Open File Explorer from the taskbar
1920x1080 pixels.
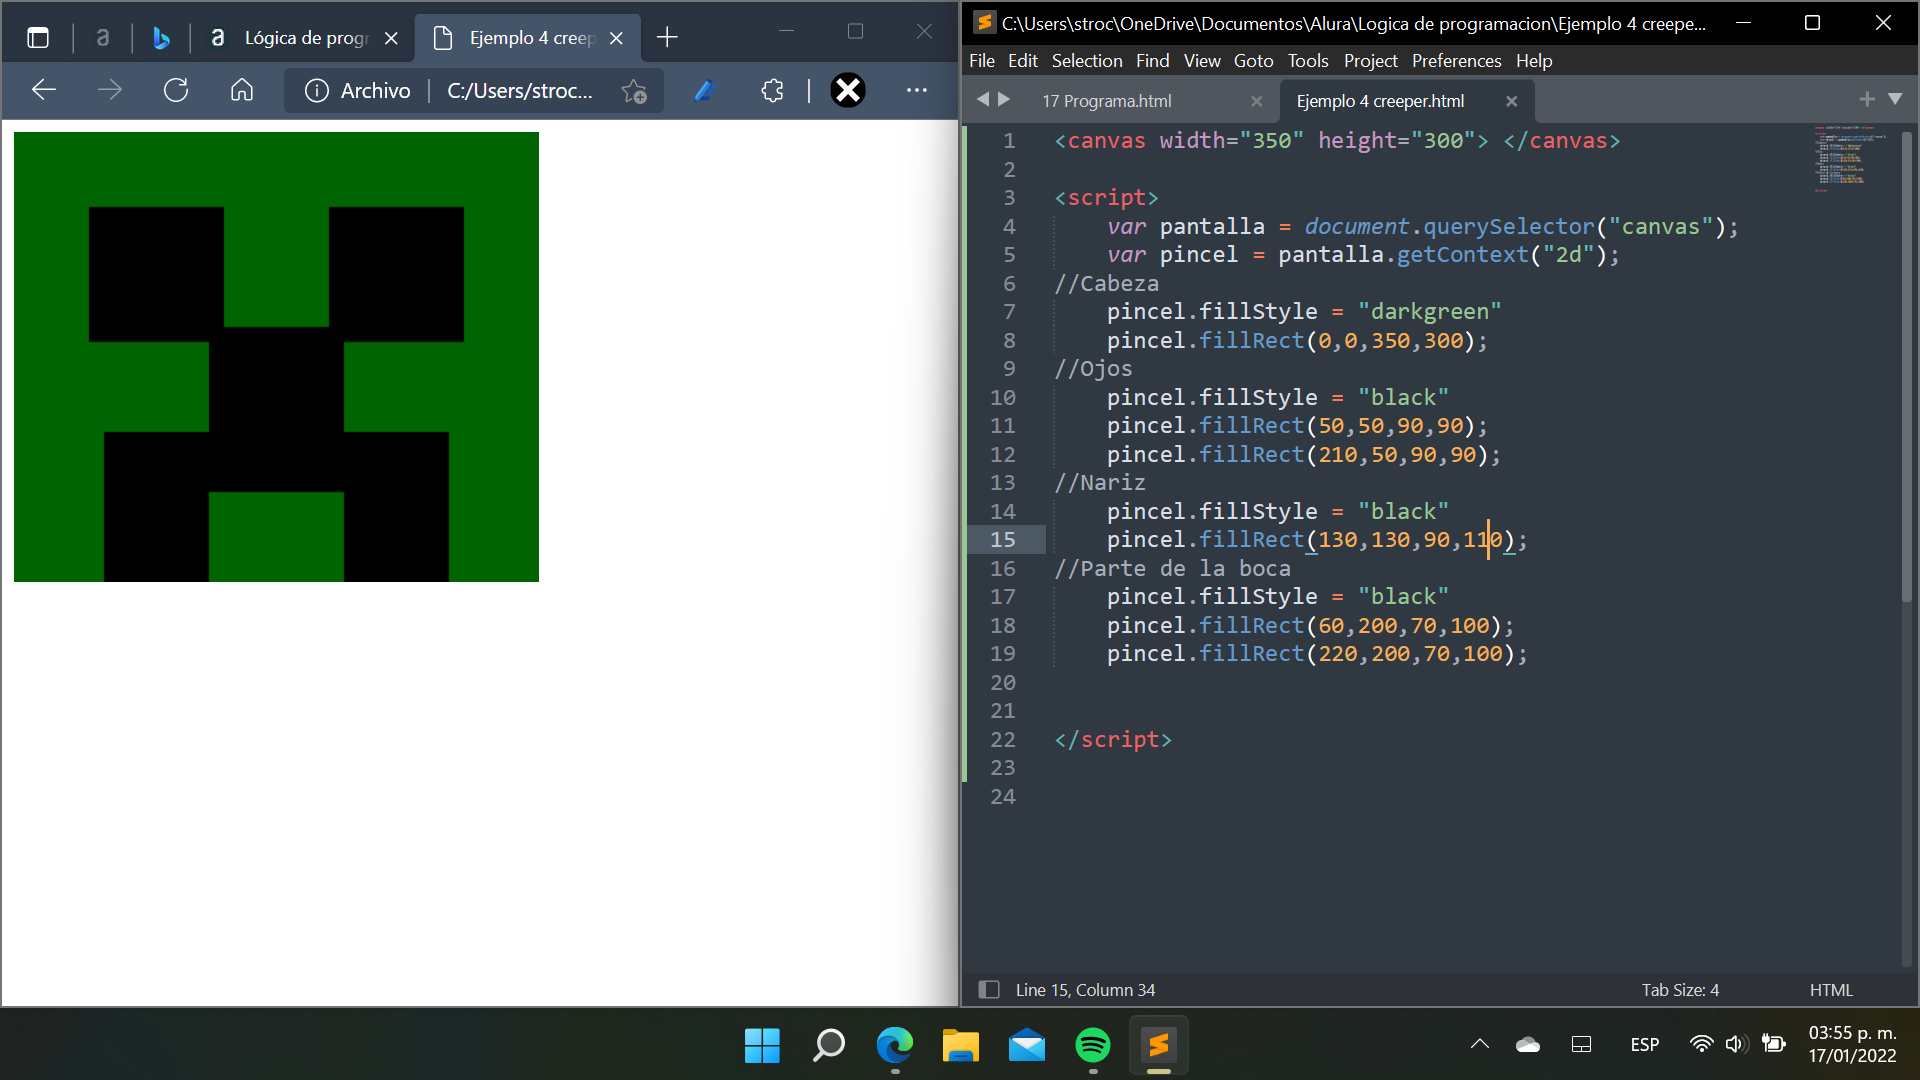click(960, 1046)
